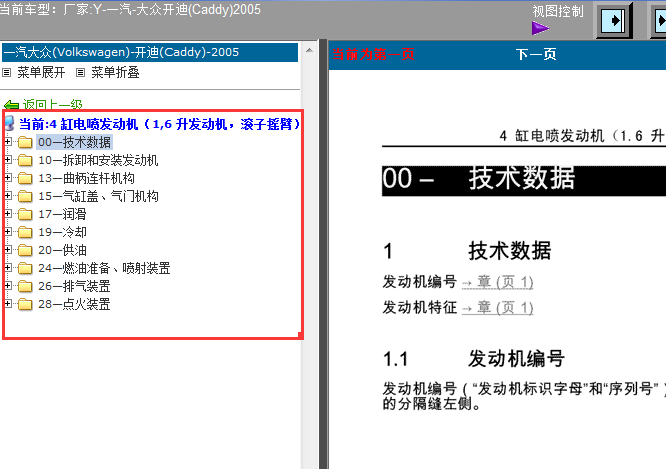666x469 pixels.
Task: Click the first blue arrow view button
Action: coord(614,20)
